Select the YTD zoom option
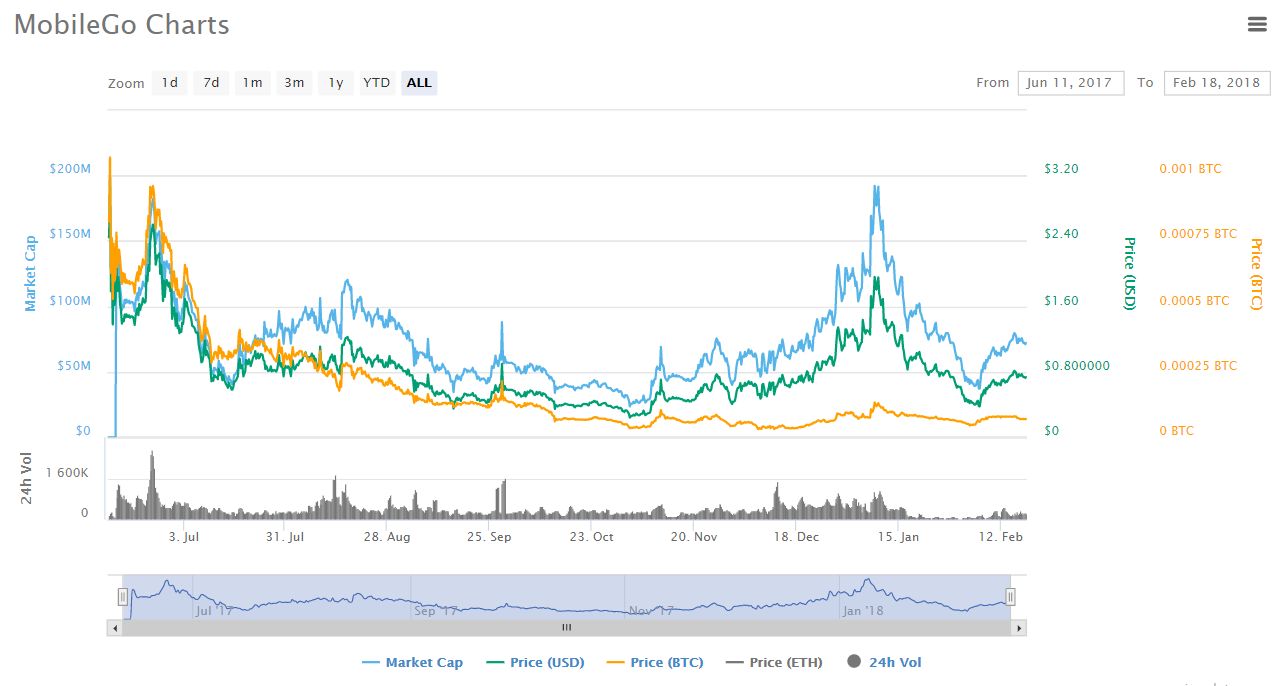Image resolution: width=1286 pixels, height=686 pixels. coord(377,83)
